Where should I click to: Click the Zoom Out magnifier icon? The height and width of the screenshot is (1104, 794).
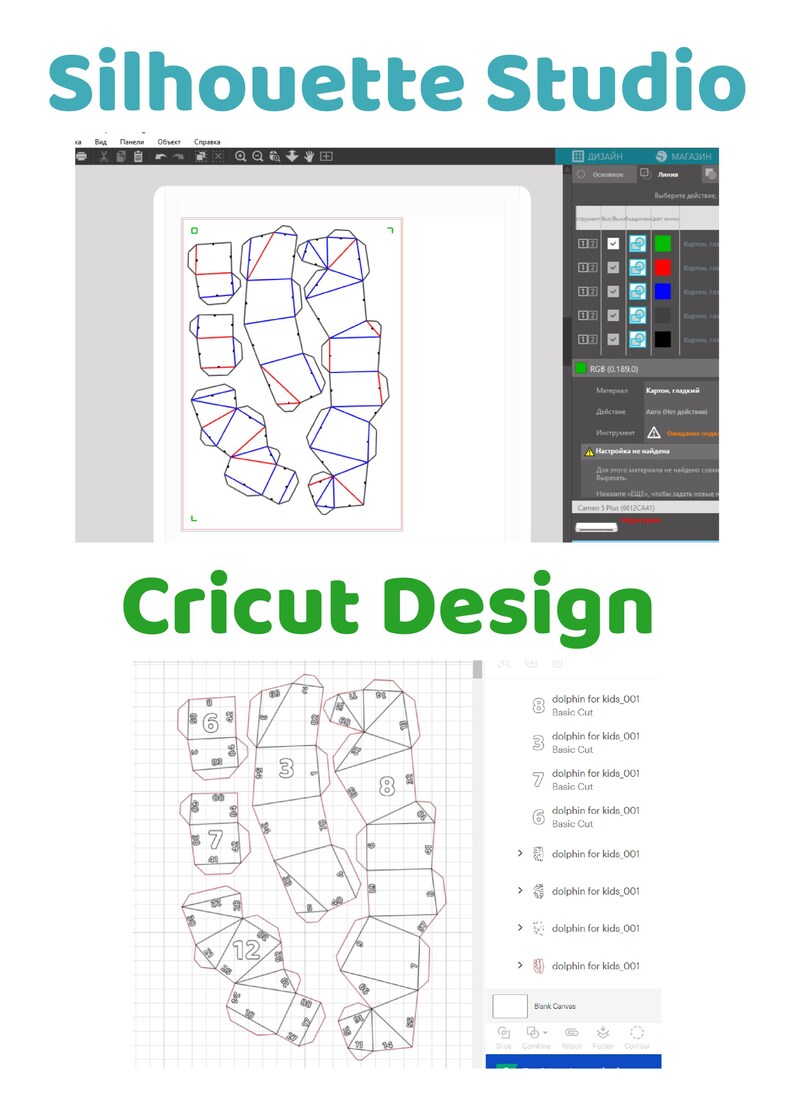pos(258,156)
